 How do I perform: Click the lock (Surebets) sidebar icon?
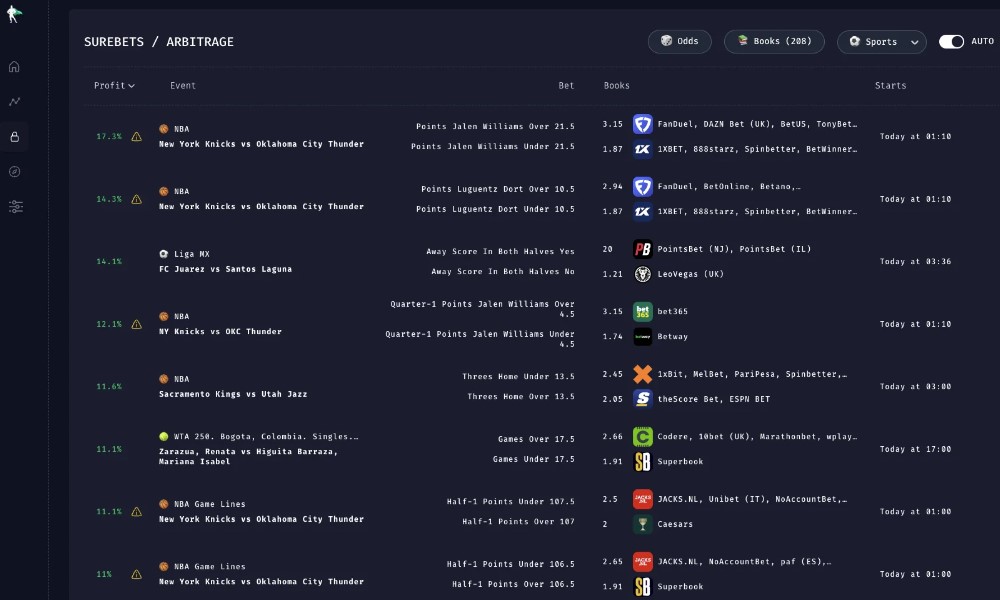pos(14,136)
